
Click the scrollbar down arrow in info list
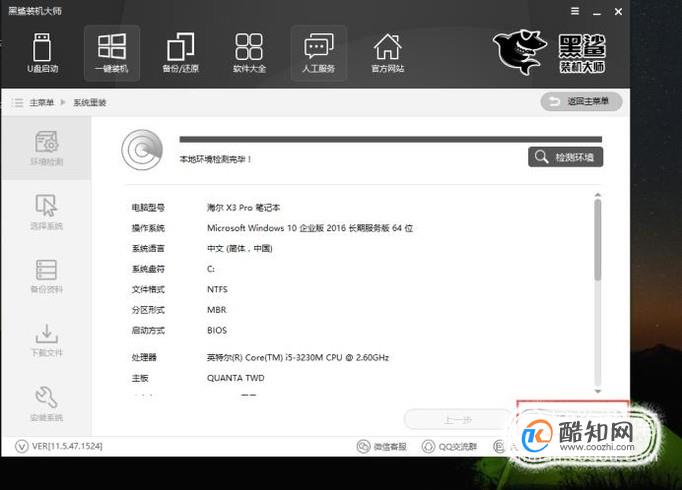point(598,391)
